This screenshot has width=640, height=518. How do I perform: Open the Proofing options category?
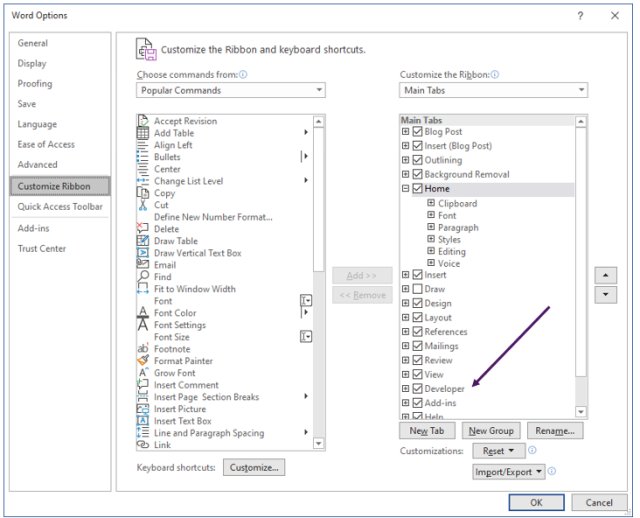pos(35,84)
